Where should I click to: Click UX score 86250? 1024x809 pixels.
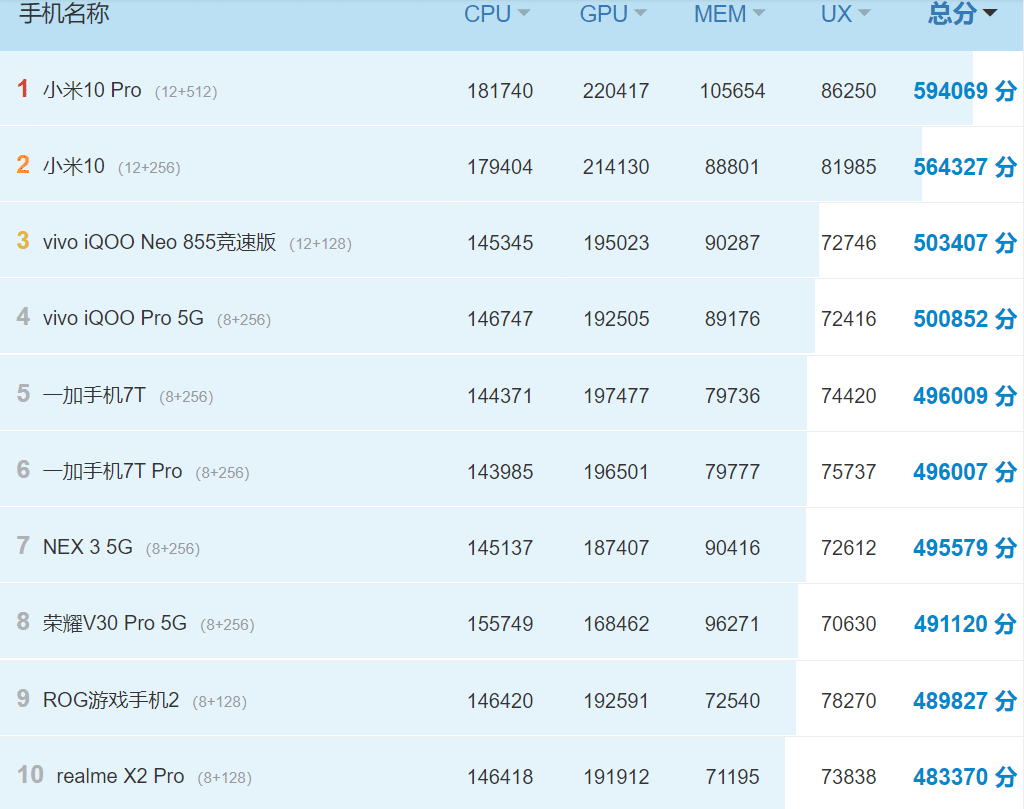pyautogui.click(x=848, y=91)
